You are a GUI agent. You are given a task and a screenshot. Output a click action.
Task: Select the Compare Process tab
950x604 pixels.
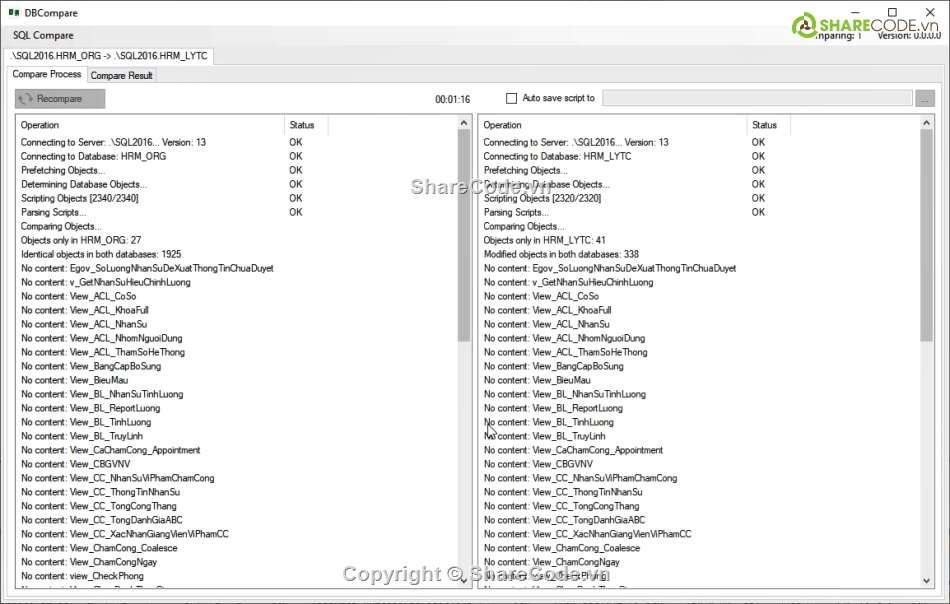click(47, 74)
